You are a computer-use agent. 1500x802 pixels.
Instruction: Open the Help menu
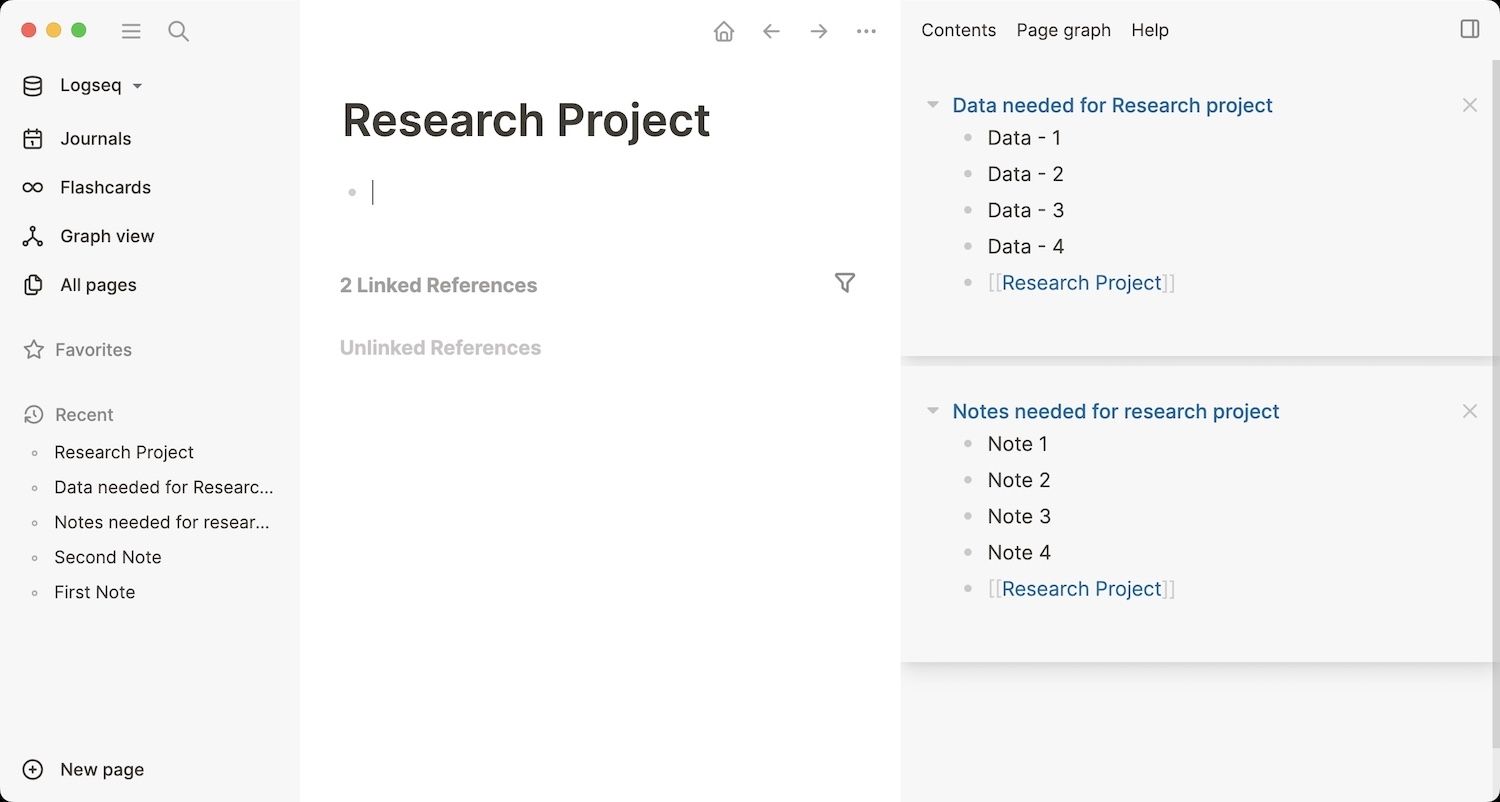pos(1149,30)
